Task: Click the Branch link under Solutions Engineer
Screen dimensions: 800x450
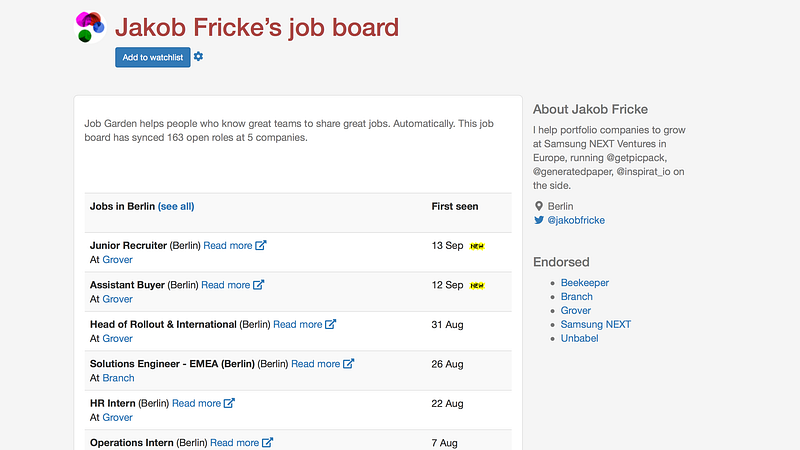Action: tap(118, 378)
